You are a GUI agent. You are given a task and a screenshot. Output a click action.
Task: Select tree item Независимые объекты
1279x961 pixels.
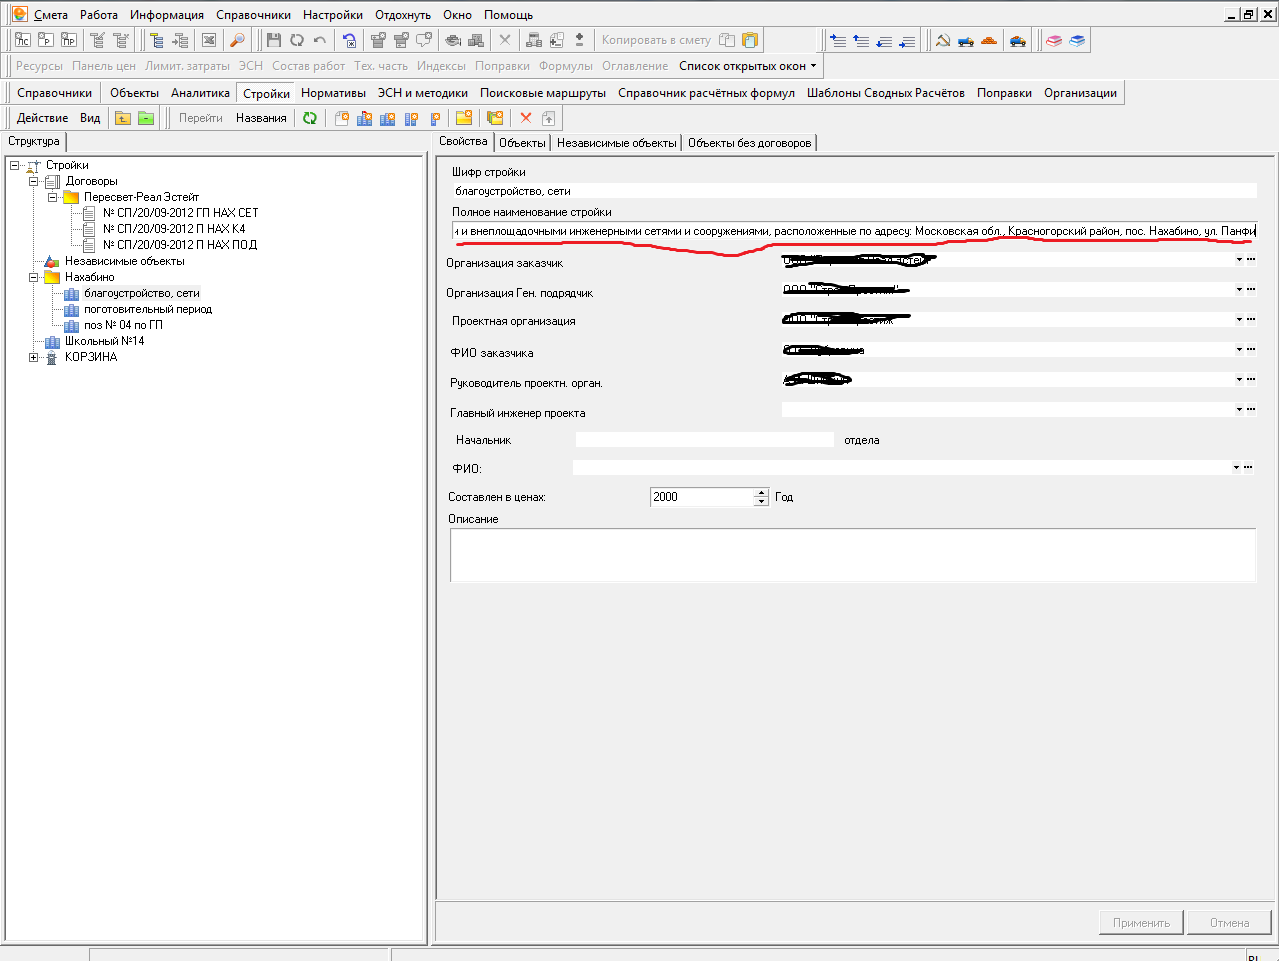[124, 261]
